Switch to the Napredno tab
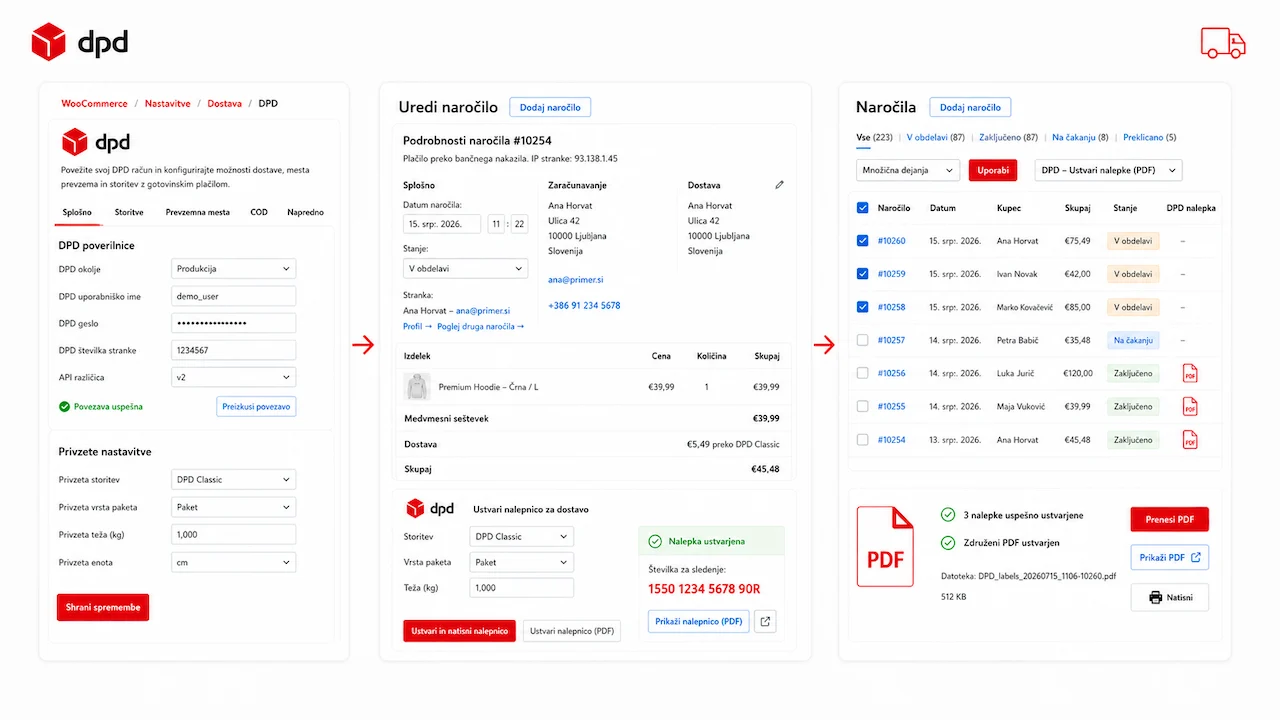Image resolution: width=1280 pixels, height=720 pixels. (x=305, y=212)
